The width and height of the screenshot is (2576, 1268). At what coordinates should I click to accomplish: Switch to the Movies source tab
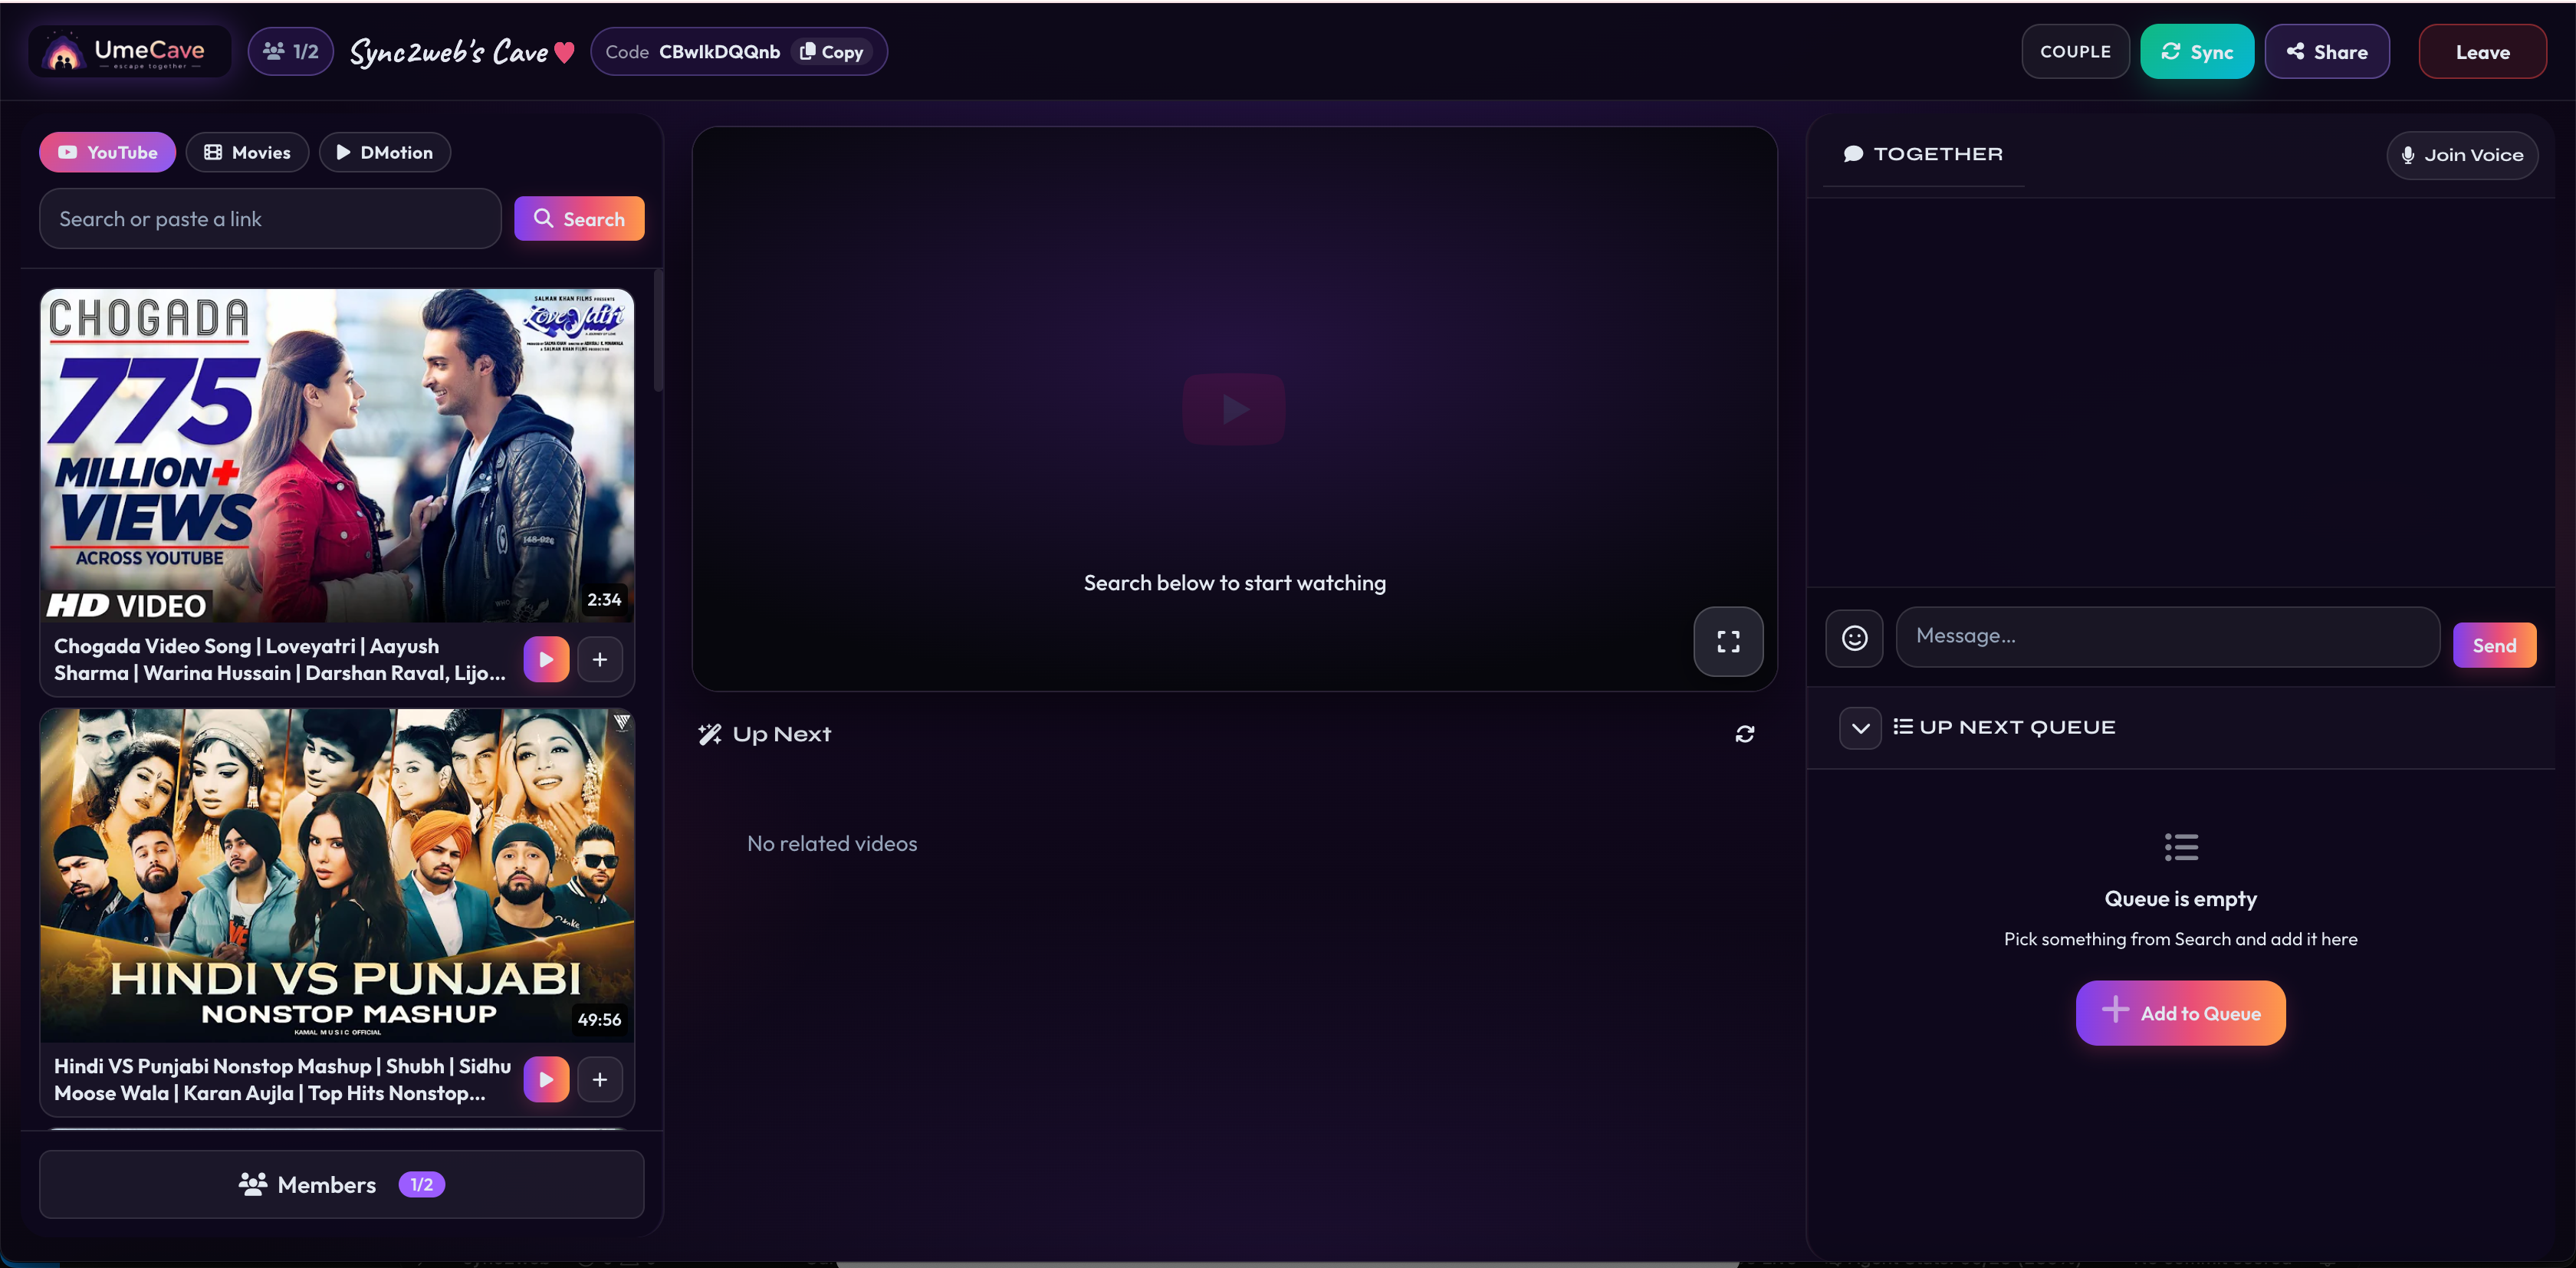[x=247, y=152]
